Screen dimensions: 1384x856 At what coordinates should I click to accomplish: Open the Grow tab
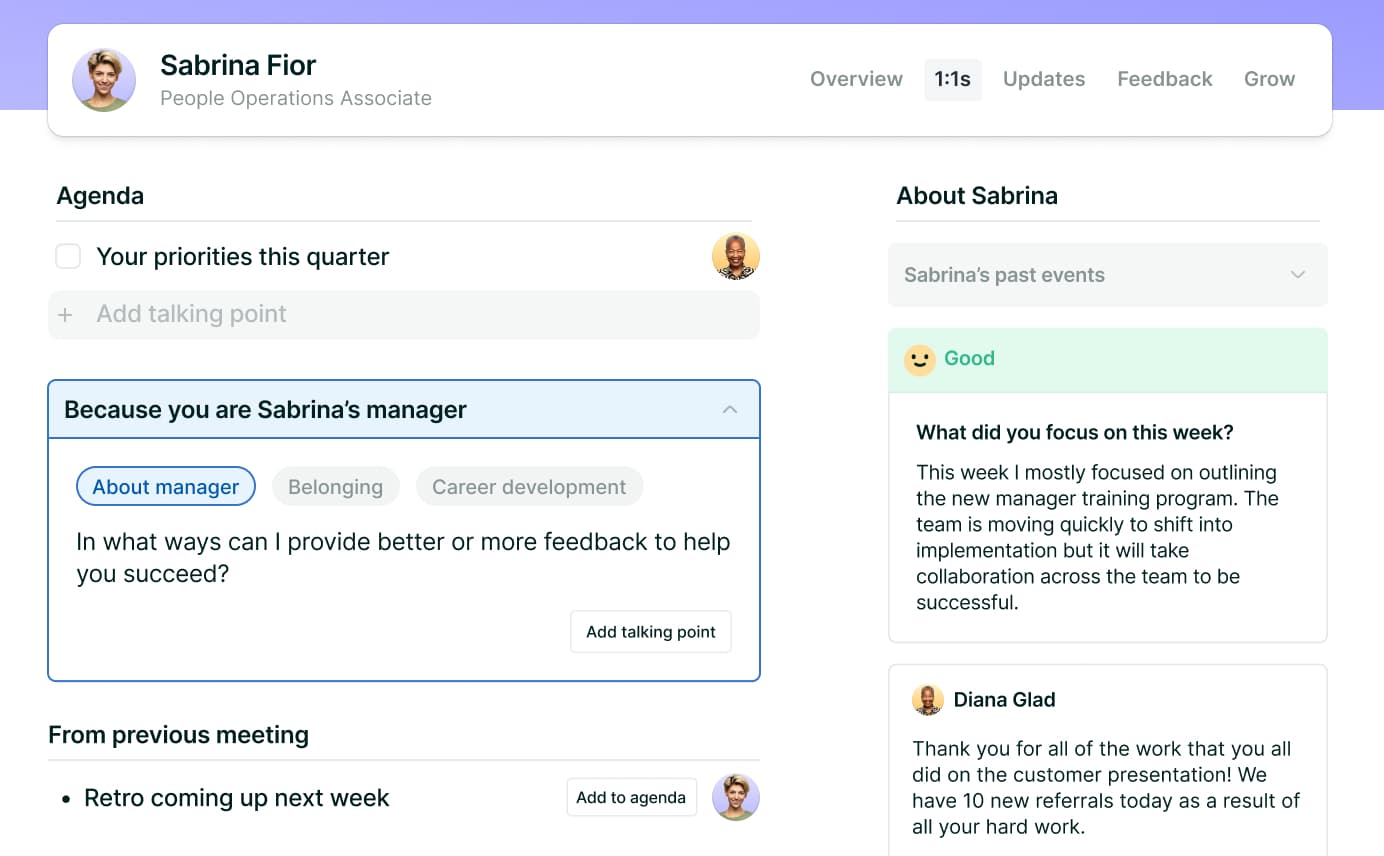click(1269, 79)
